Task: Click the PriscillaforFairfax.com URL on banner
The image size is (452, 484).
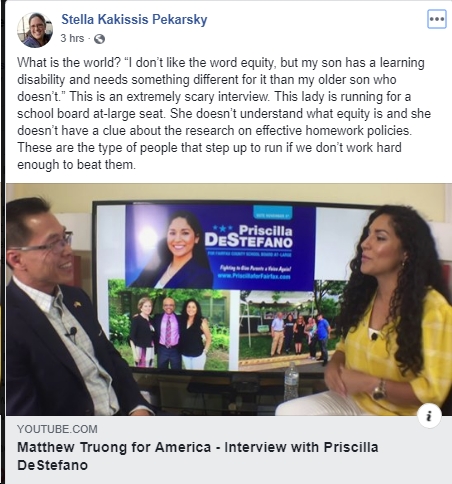Action: click(x=254, y=276)
